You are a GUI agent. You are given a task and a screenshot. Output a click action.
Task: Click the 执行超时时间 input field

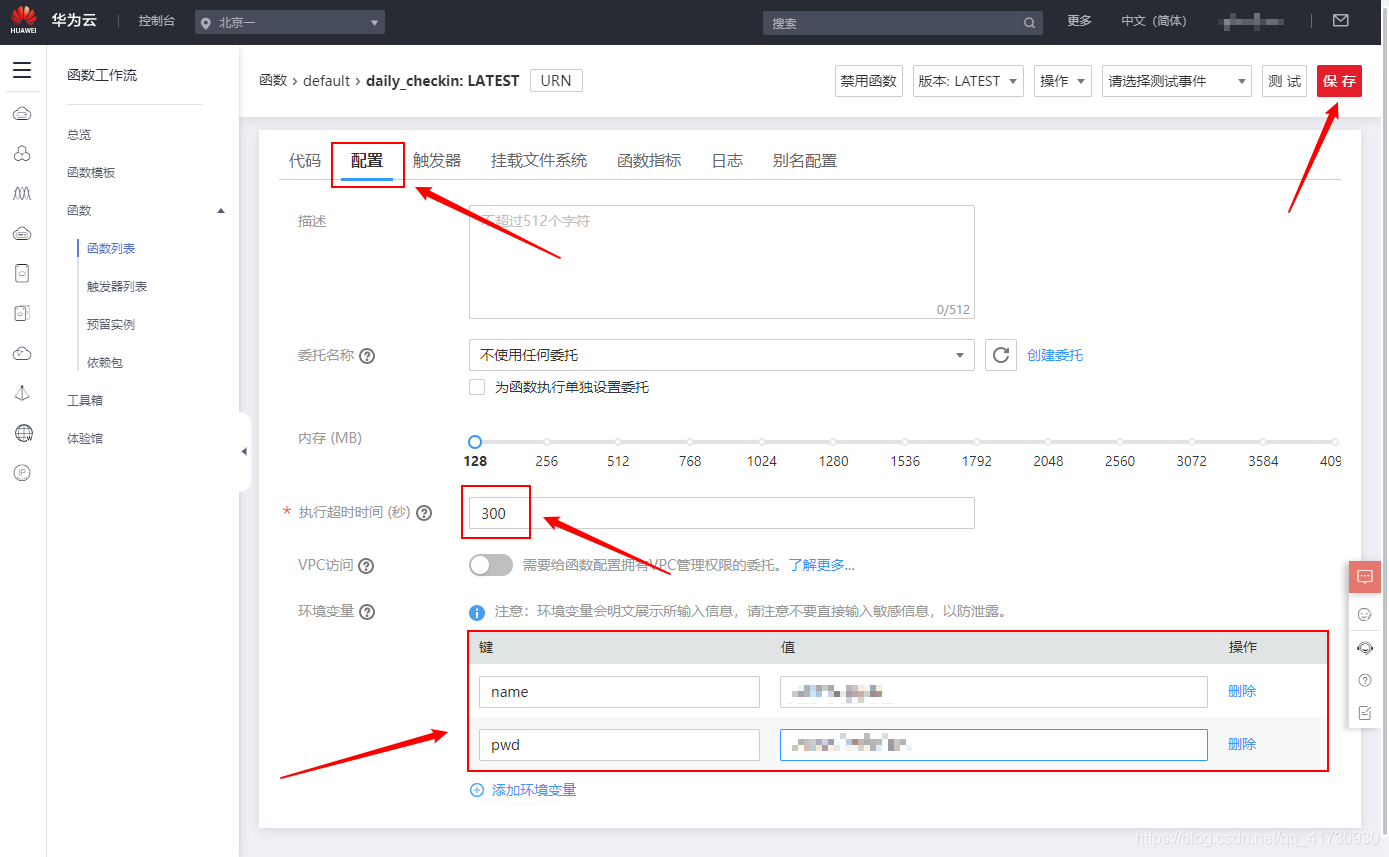[x=722, y=513]
